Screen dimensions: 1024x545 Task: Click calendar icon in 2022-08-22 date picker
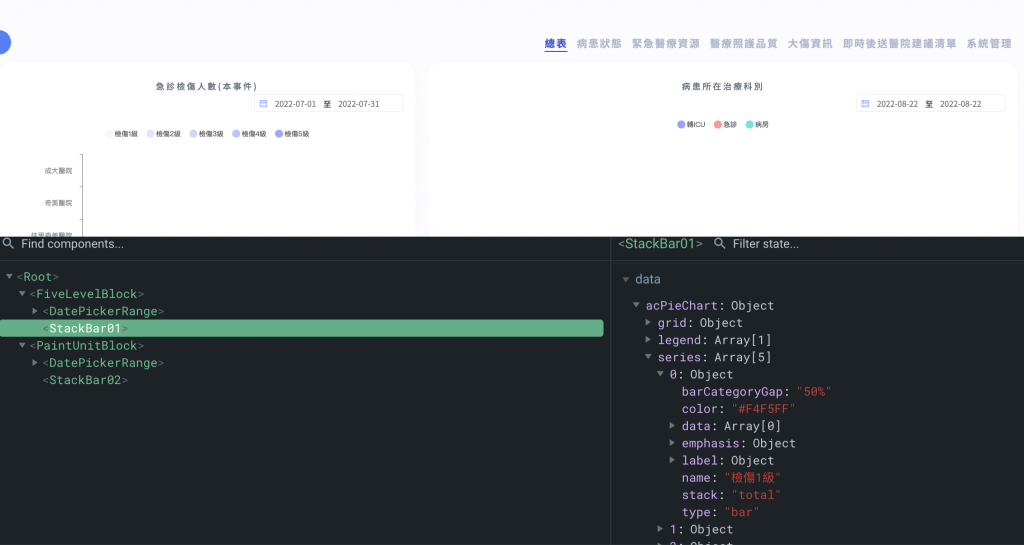click(865, 104)
